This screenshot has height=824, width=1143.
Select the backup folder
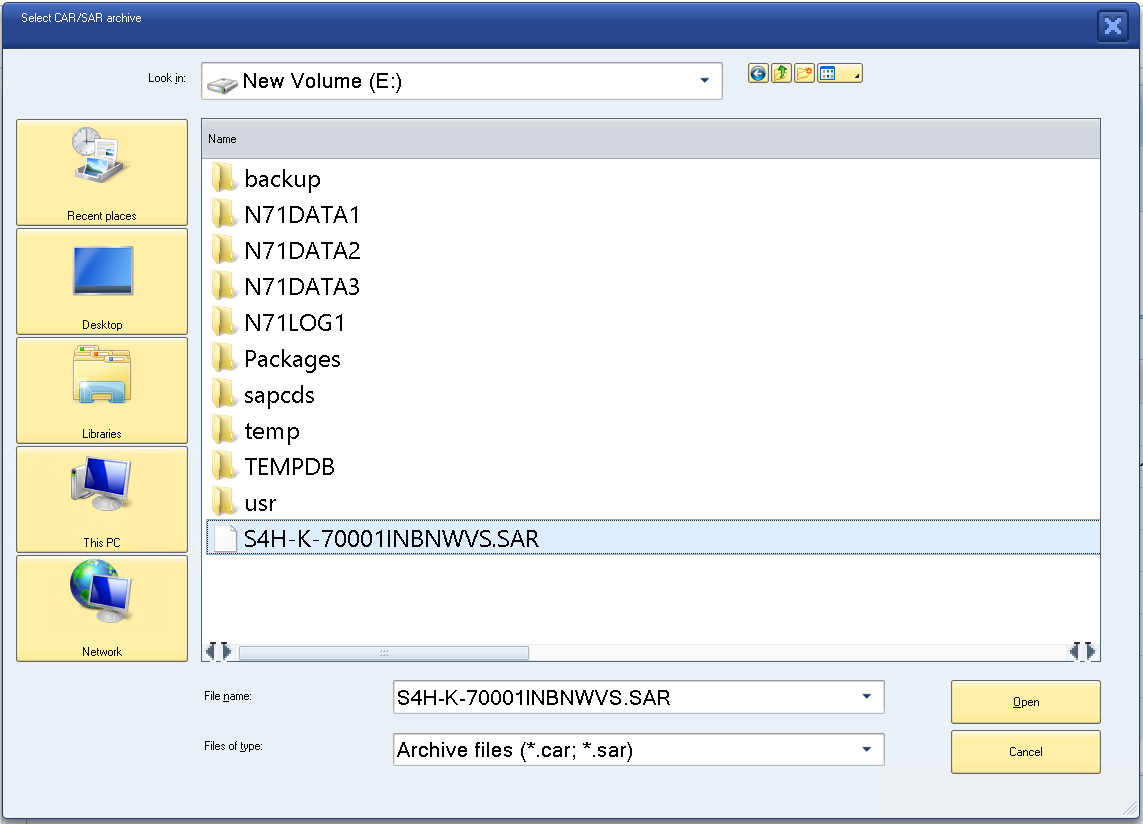coord(282,179)
